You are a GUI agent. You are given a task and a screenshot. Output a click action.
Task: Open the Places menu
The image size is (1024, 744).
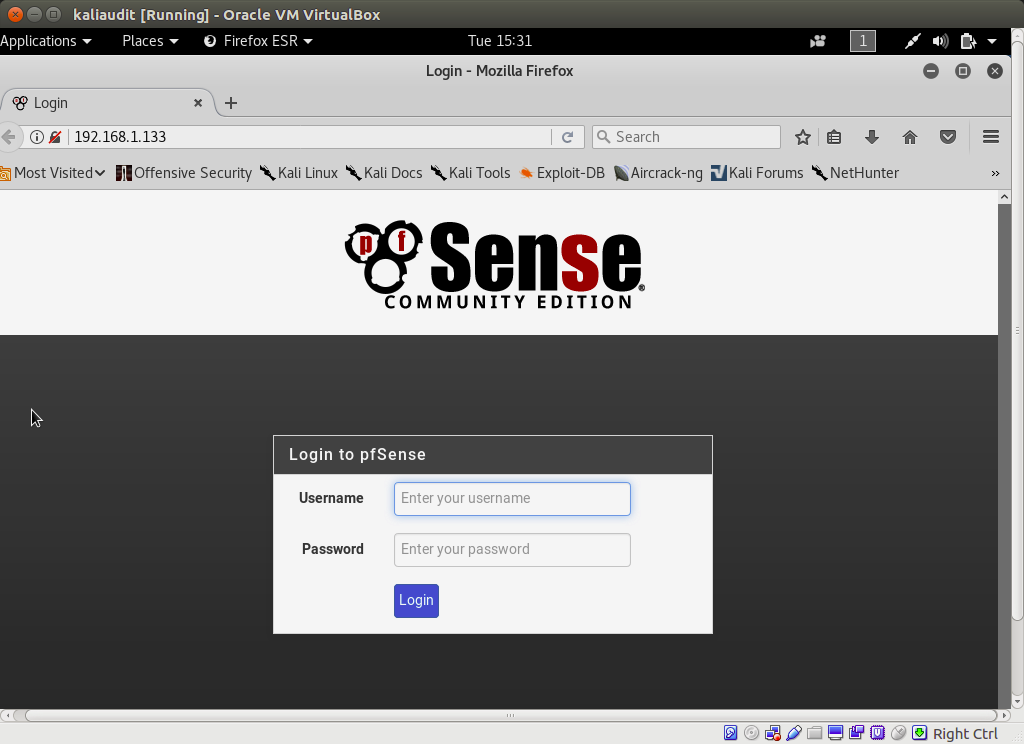coord(150,41)
